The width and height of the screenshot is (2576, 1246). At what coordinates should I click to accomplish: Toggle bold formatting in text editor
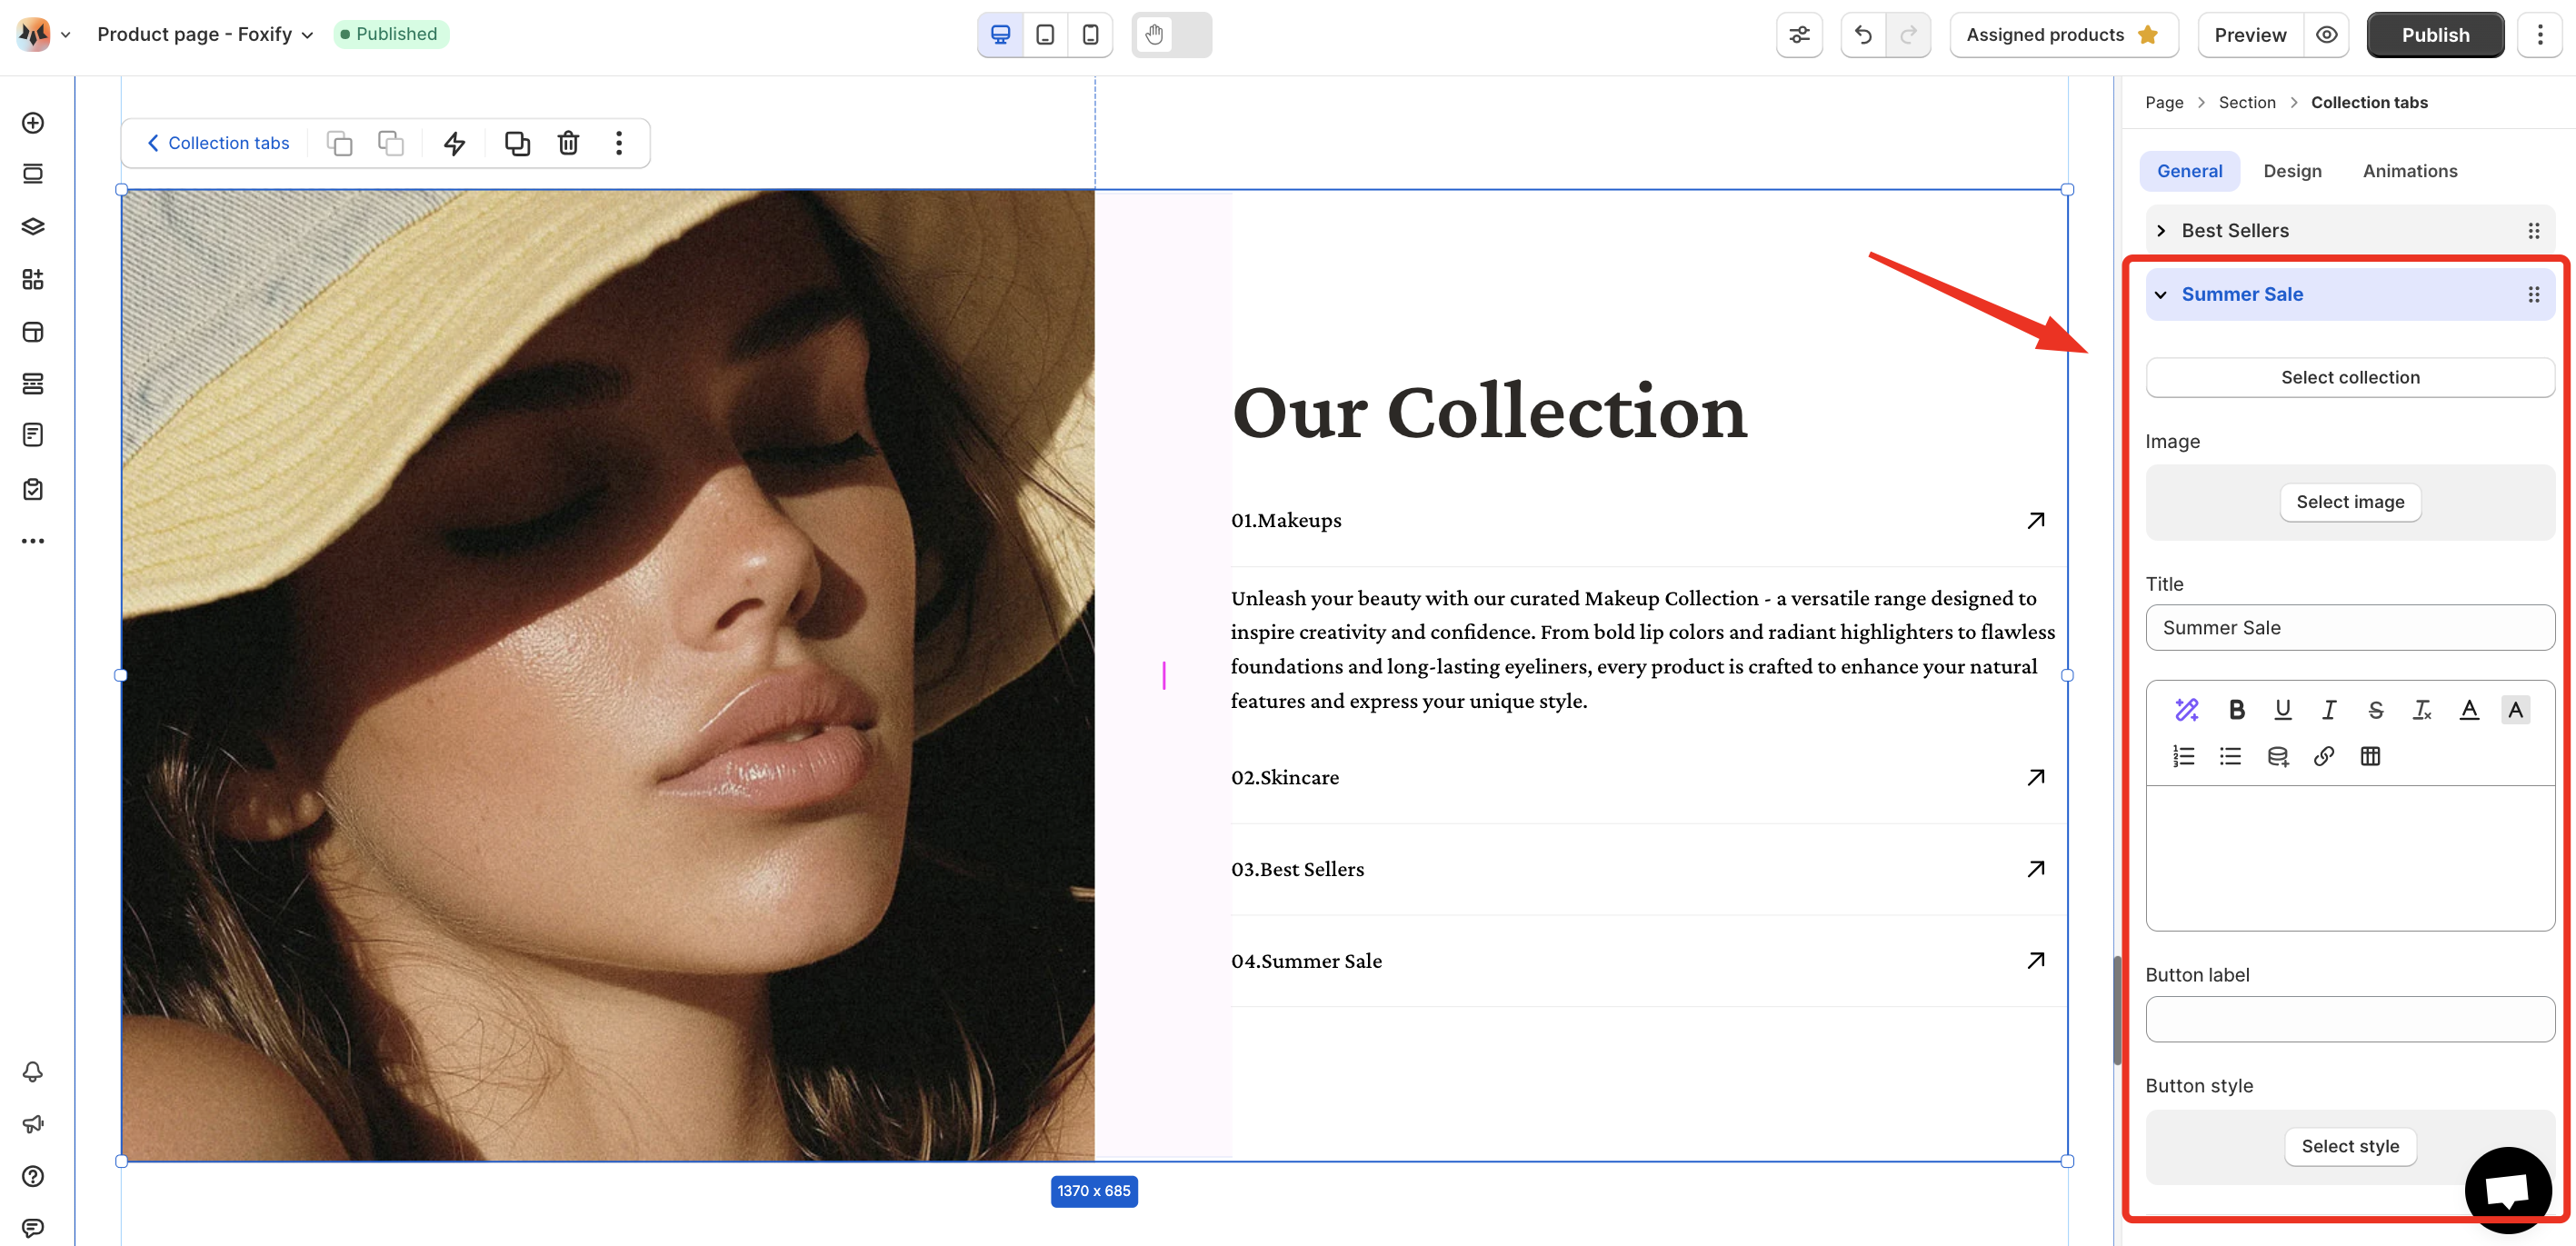point(2236,710)
